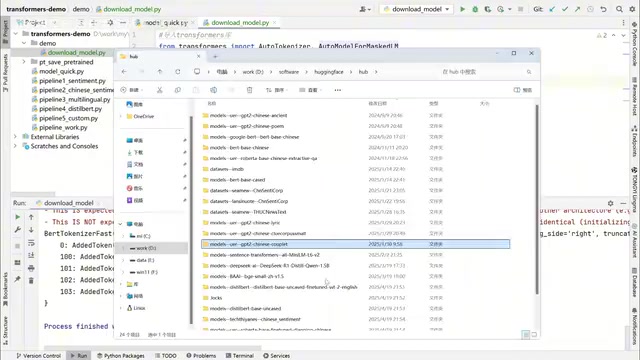Open the Version Control tool window
This screenshot has width=640, height=360.
tap(38, 356)
